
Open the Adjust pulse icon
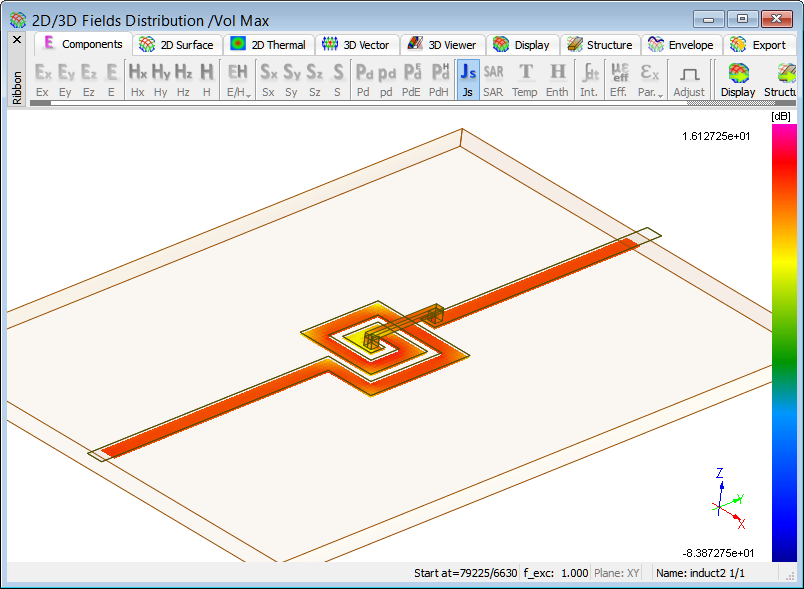point(689,80)
